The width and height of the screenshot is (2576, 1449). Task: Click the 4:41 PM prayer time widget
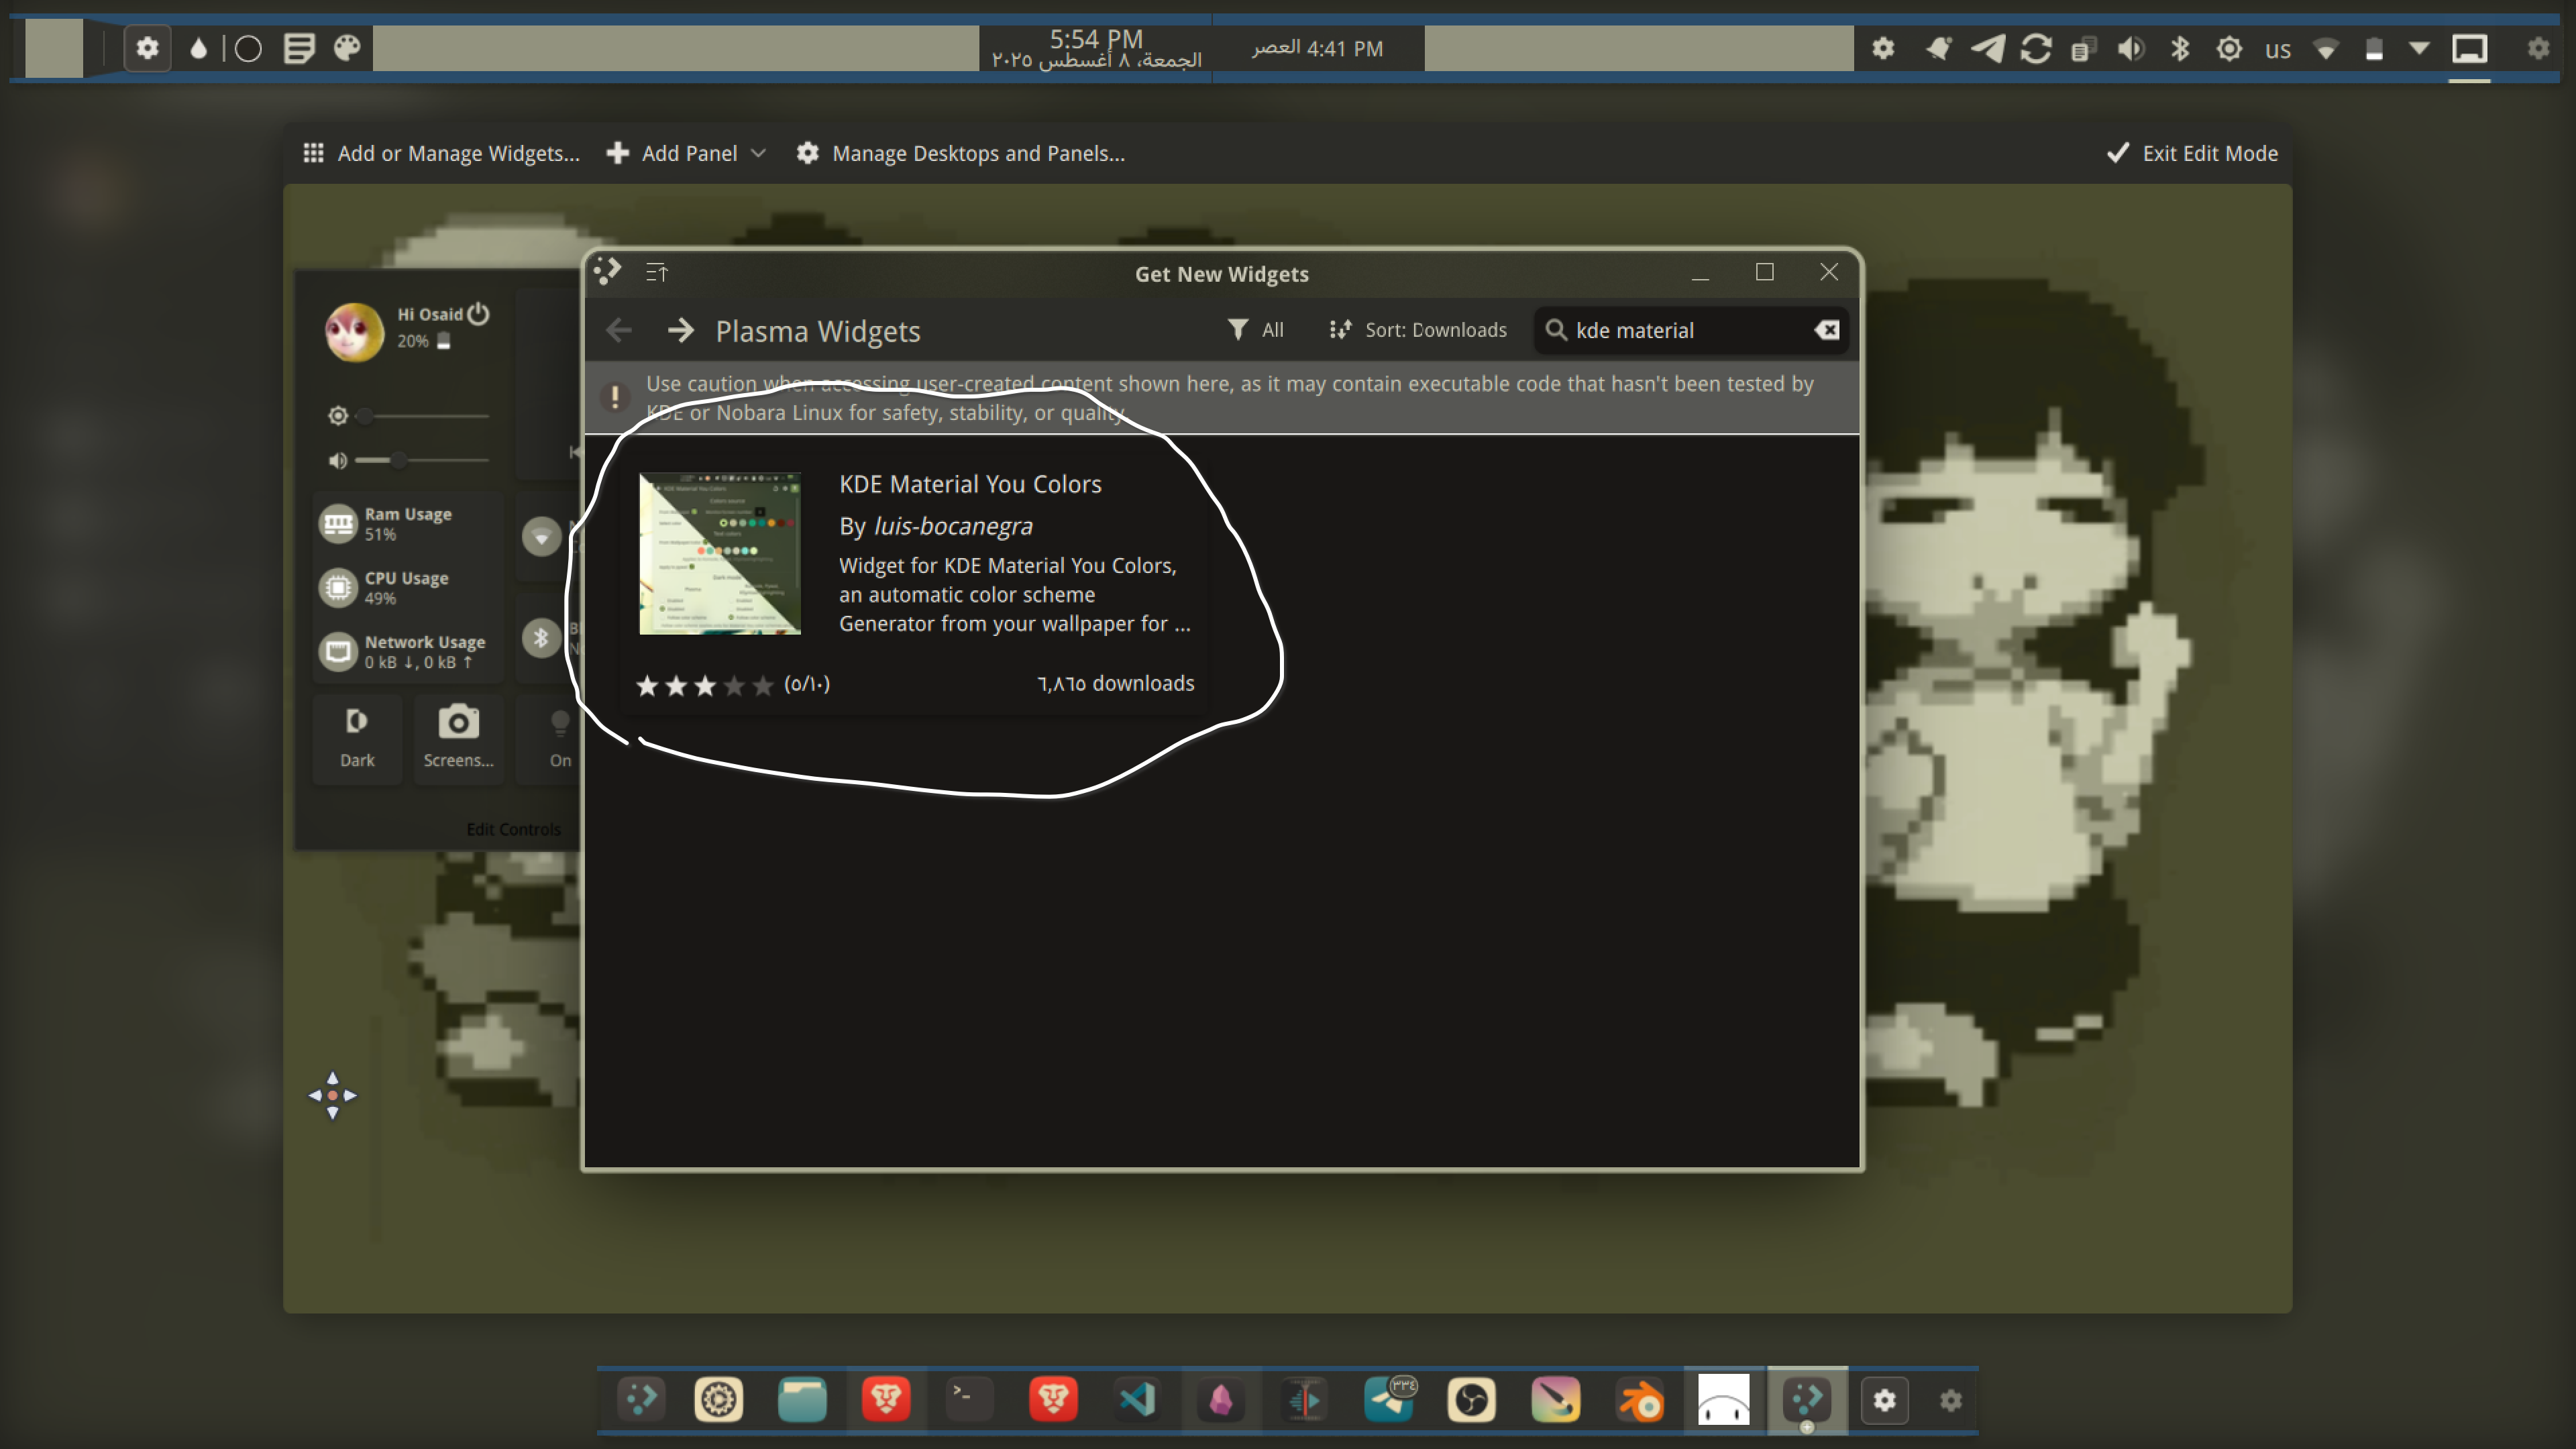(x=1317, y=48)
